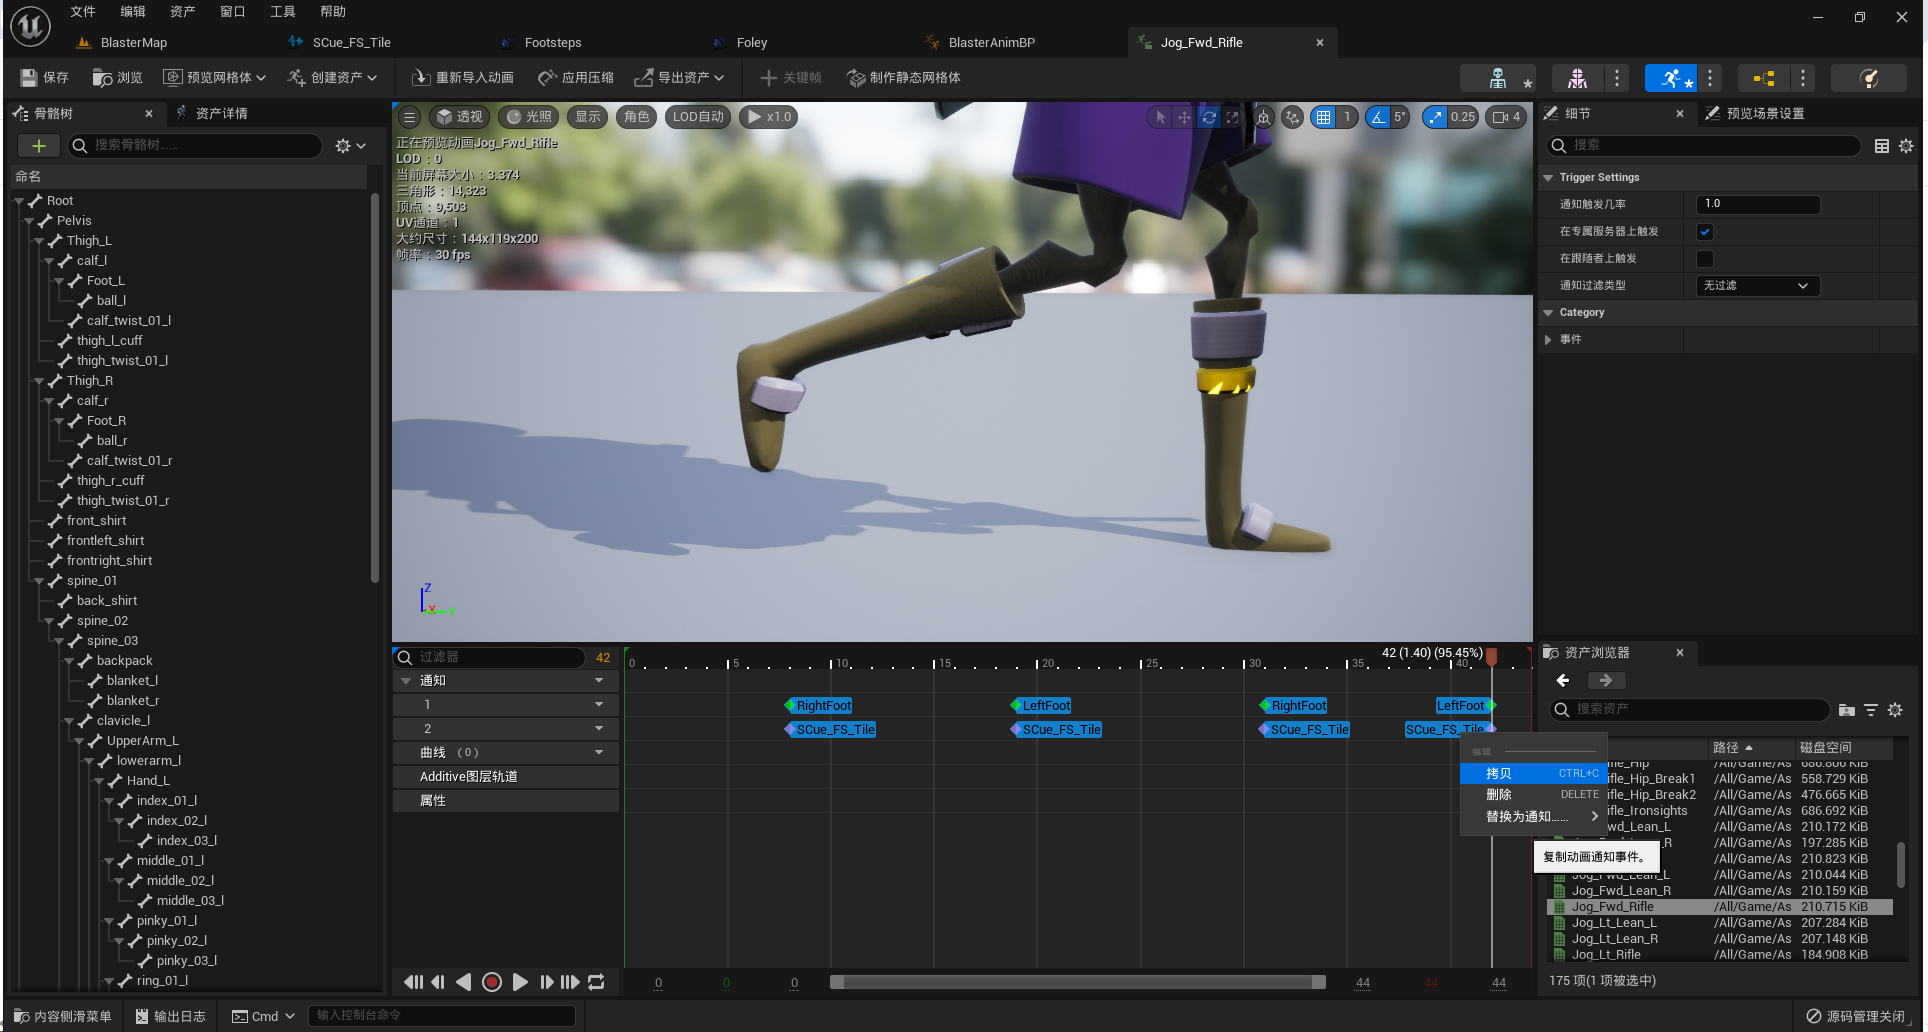
Task: Toggle surface snapping icon
Action: [1292, 117]
